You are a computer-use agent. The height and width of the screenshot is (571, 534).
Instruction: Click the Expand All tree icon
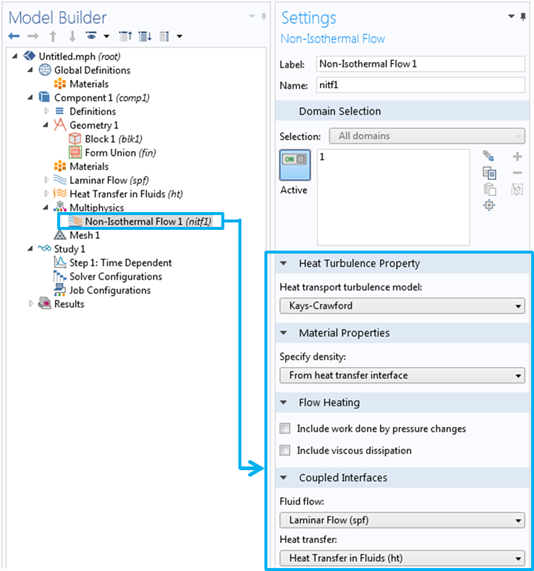click(x=145, y=36)
